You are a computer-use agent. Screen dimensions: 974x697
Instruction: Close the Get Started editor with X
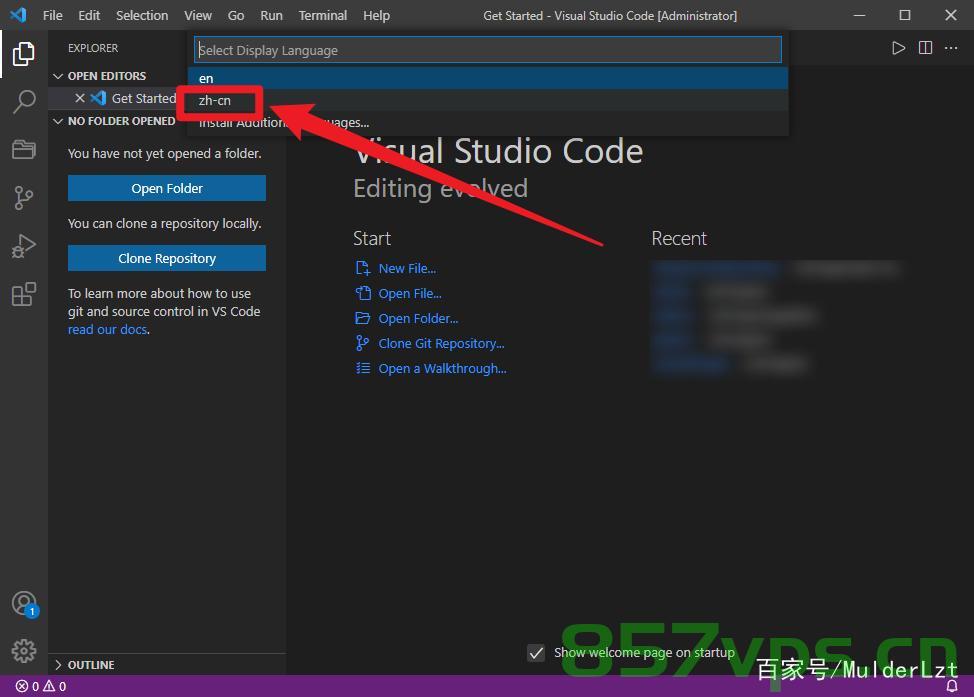click(x=80, y=98)
